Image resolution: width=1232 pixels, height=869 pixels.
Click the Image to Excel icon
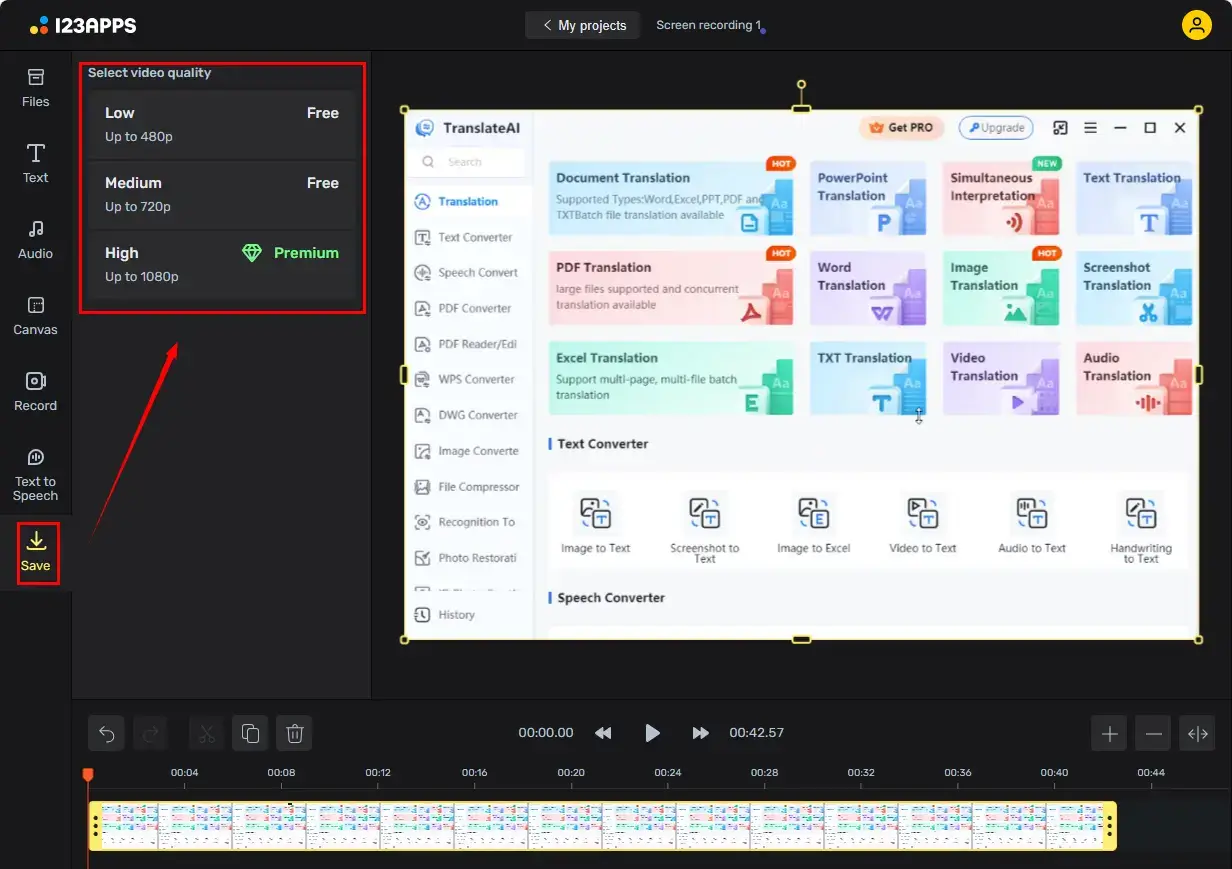pyautogui.click(x=813, y=513)
